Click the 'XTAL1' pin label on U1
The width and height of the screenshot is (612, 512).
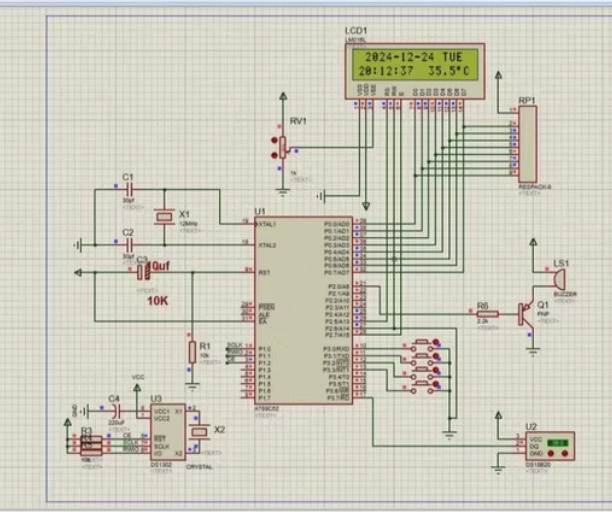[267, 224]
